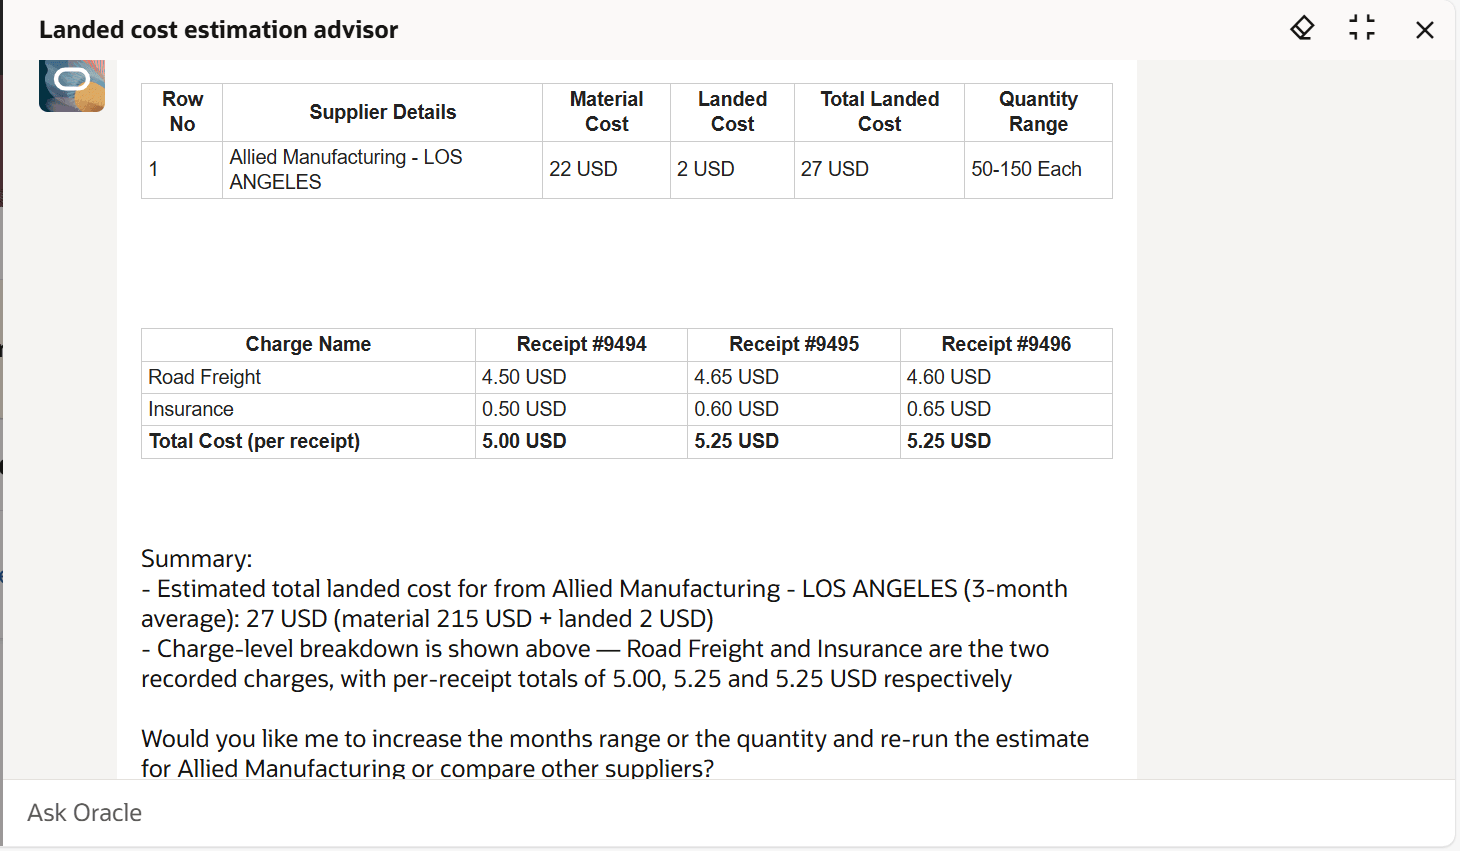Click the Allied Manufacturing - LOS ANGELES supplier cell

pos(345,170)
